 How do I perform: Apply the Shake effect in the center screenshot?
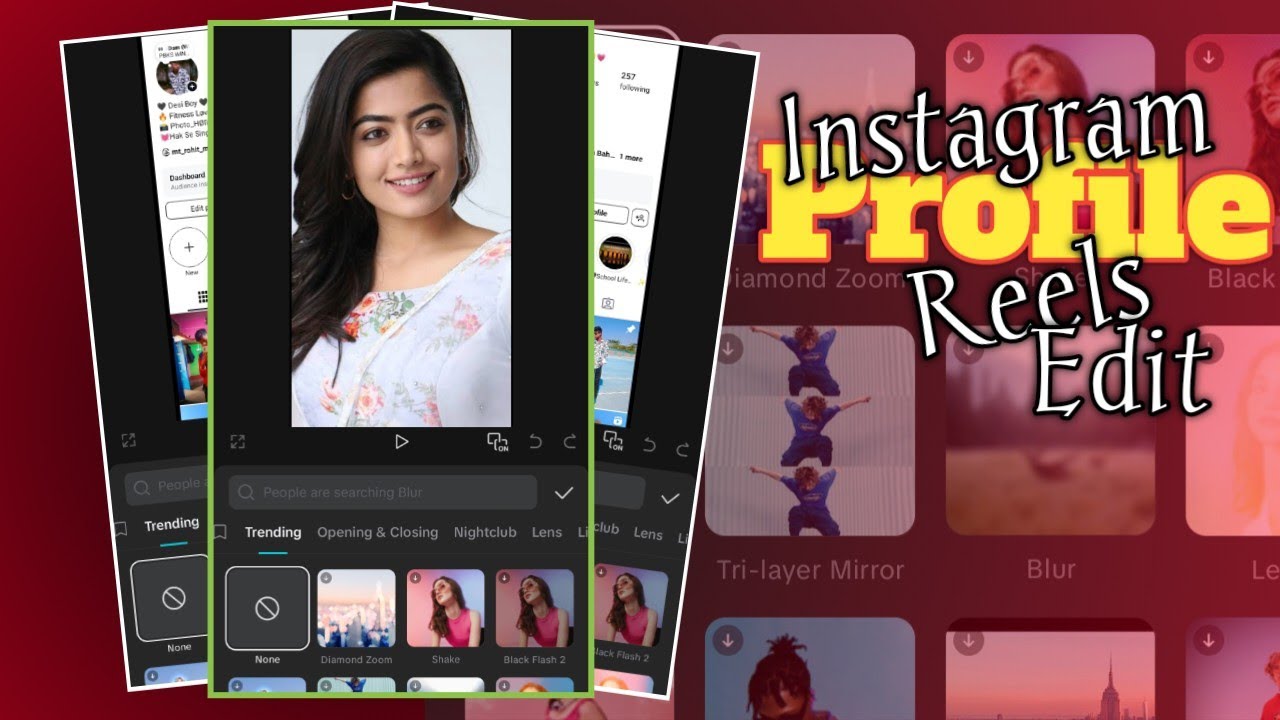[446, 608]
